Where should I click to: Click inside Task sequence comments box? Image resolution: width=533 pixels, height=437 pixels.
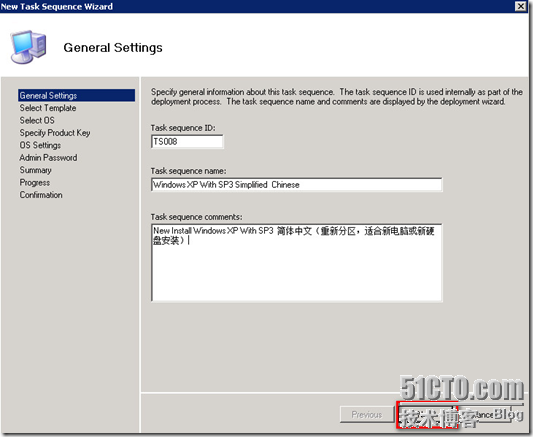coord(296,262)
